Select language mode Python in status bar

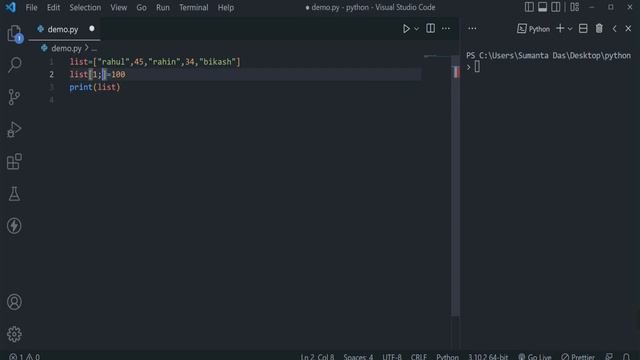pyautogui.click(x=447, y=356)
